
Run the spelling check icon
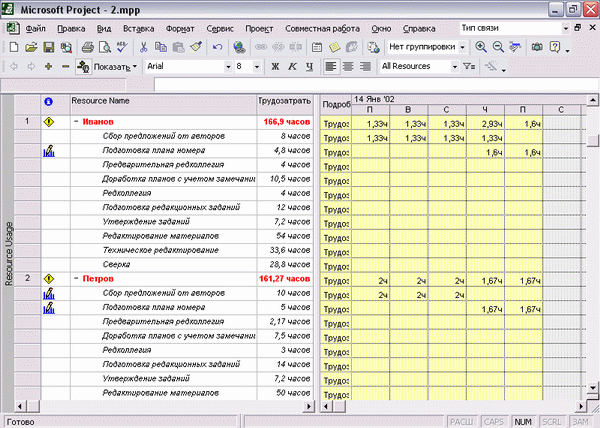pos(122,47)
